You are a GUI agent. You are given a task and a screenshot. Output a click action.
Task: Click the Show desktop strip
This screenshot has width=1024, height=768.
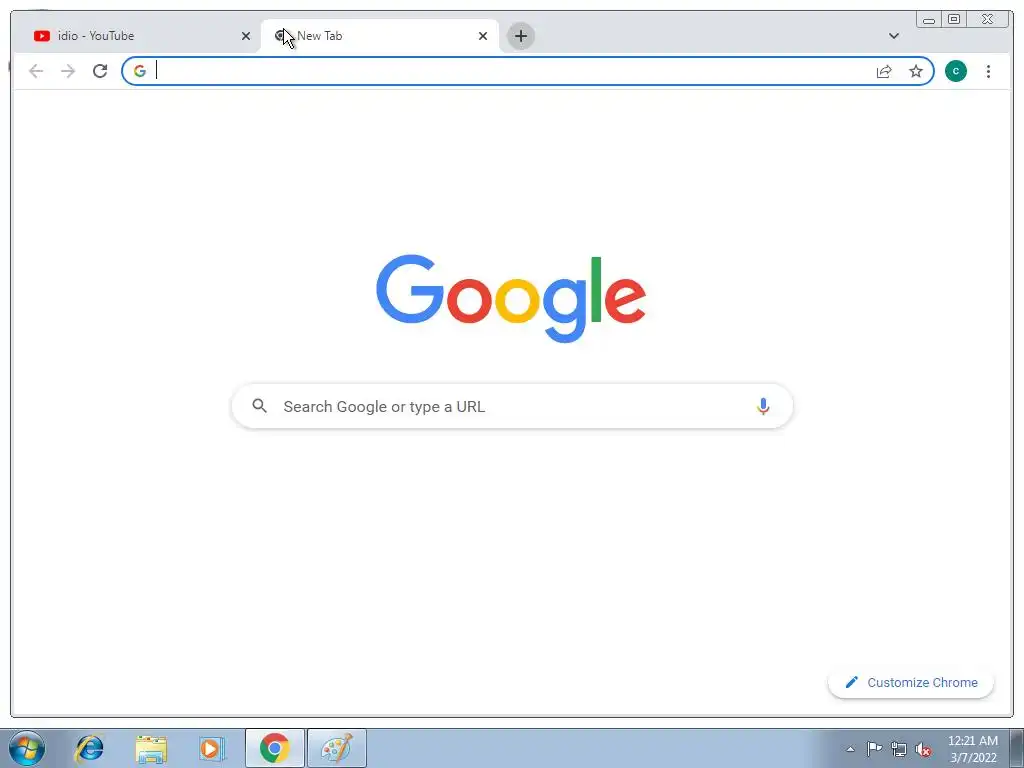pos(1017,748)
